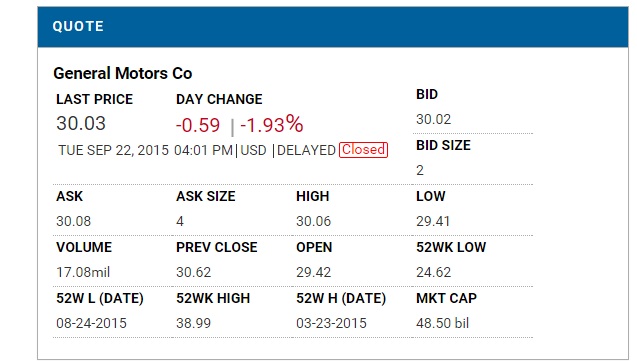Image resolution: width=637 pixels, height=361 pixels.
Task: Click the 52WK HIGH value 38.99
Action: [x=193, y=323]
